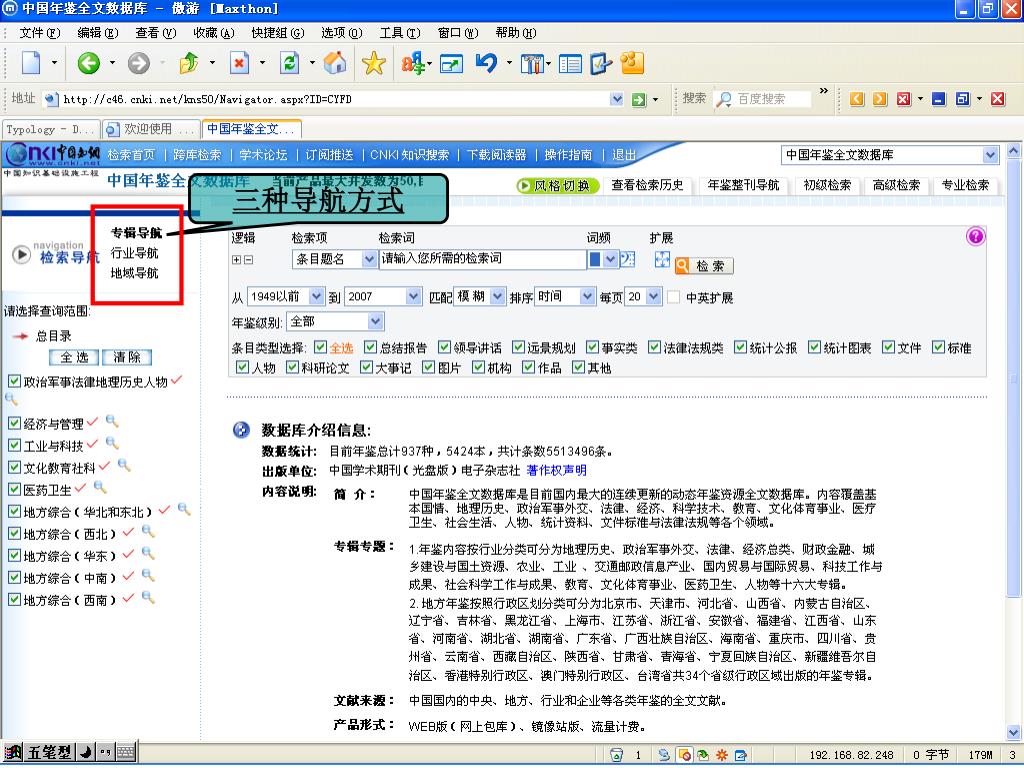Click the 请输入您所需的检索词 input field
This screenshot has width=1024, height=768.
point(482,259)
